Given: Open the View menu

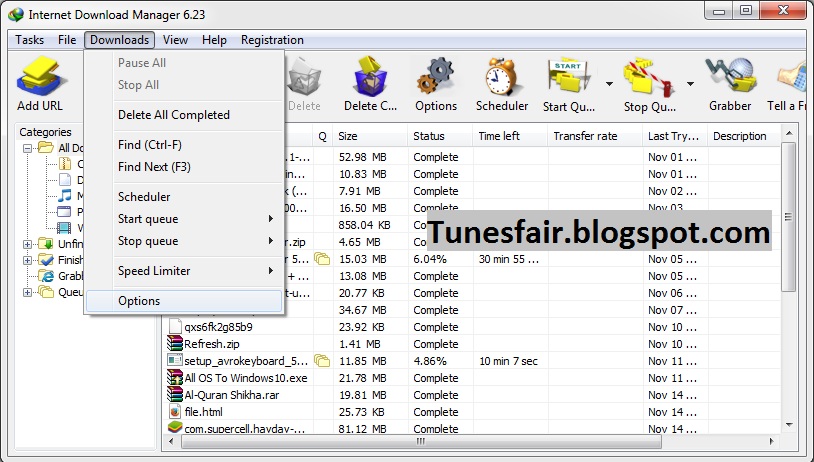Looking at the screenshot, I should coord(175,40).
